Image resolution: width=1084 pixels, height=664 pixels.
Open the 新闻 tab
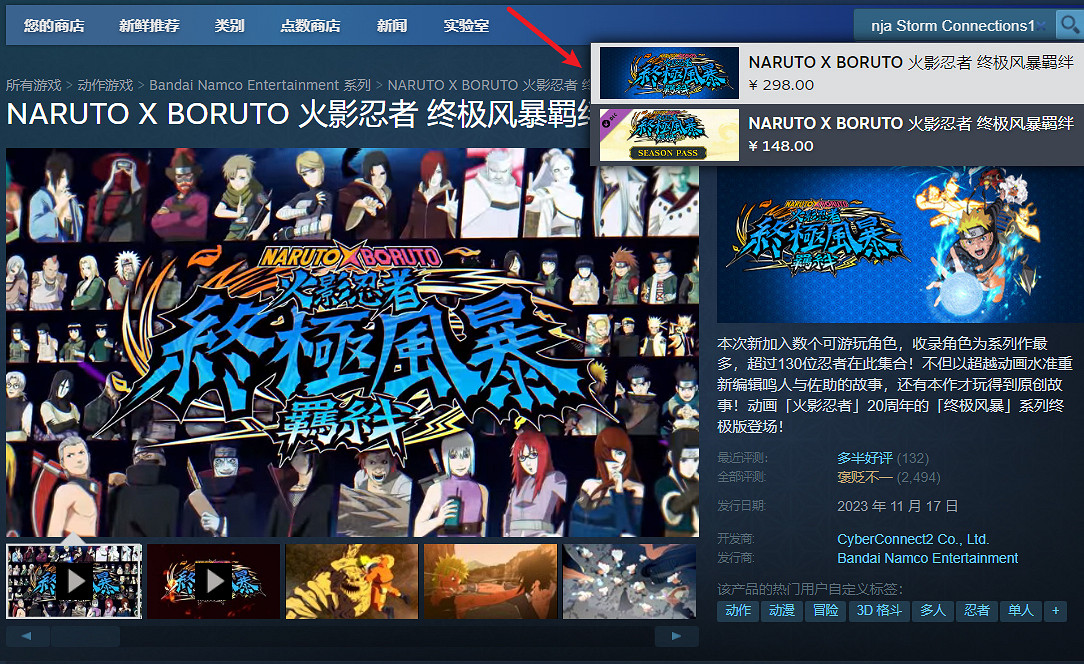[x=392, y=26]
